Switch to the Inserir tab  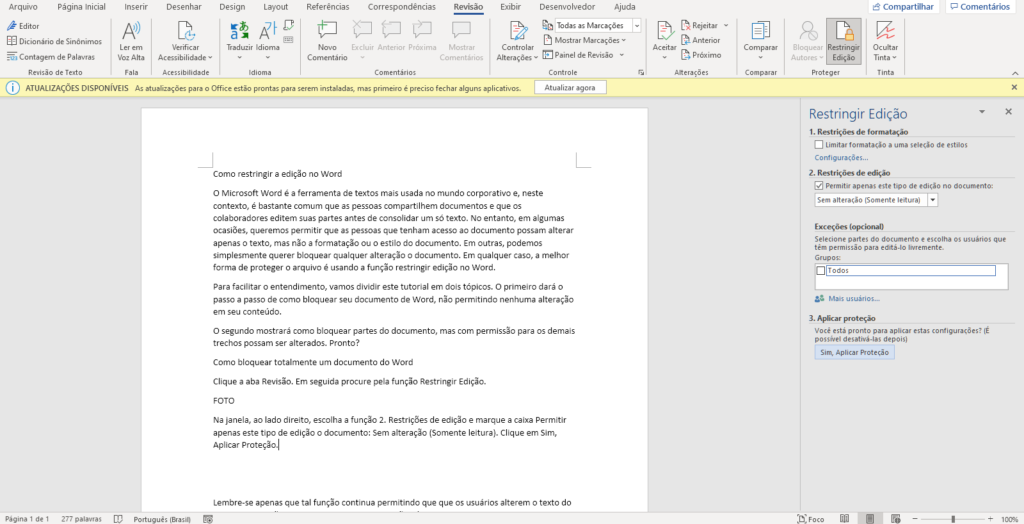[135, 7]
